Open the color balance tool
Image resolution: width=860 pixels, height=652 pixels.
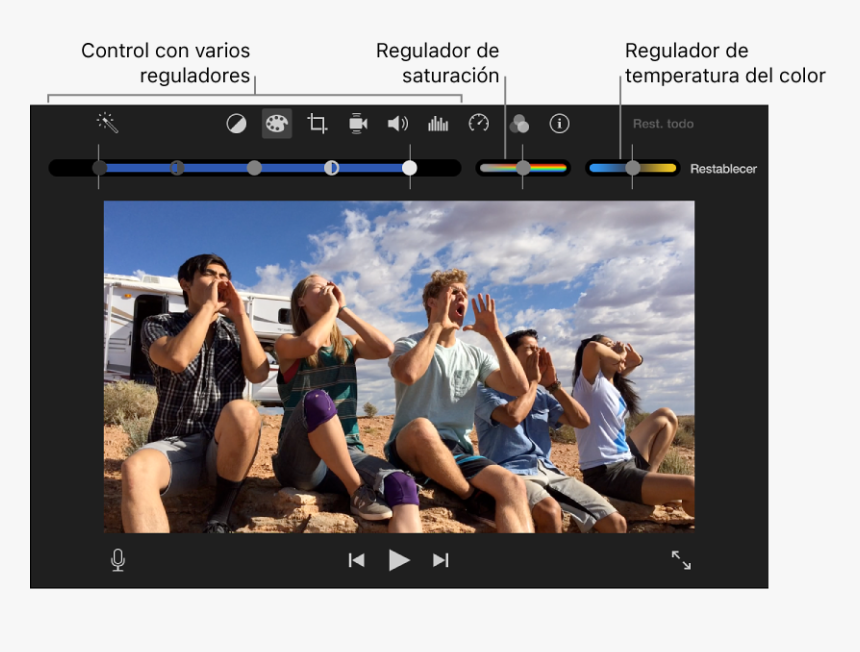(x=236, y=124)
